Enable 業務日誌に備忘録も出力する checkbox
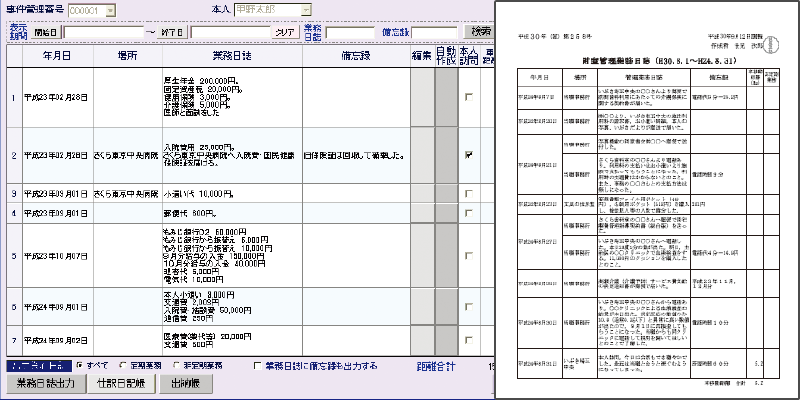 [258, 366]
